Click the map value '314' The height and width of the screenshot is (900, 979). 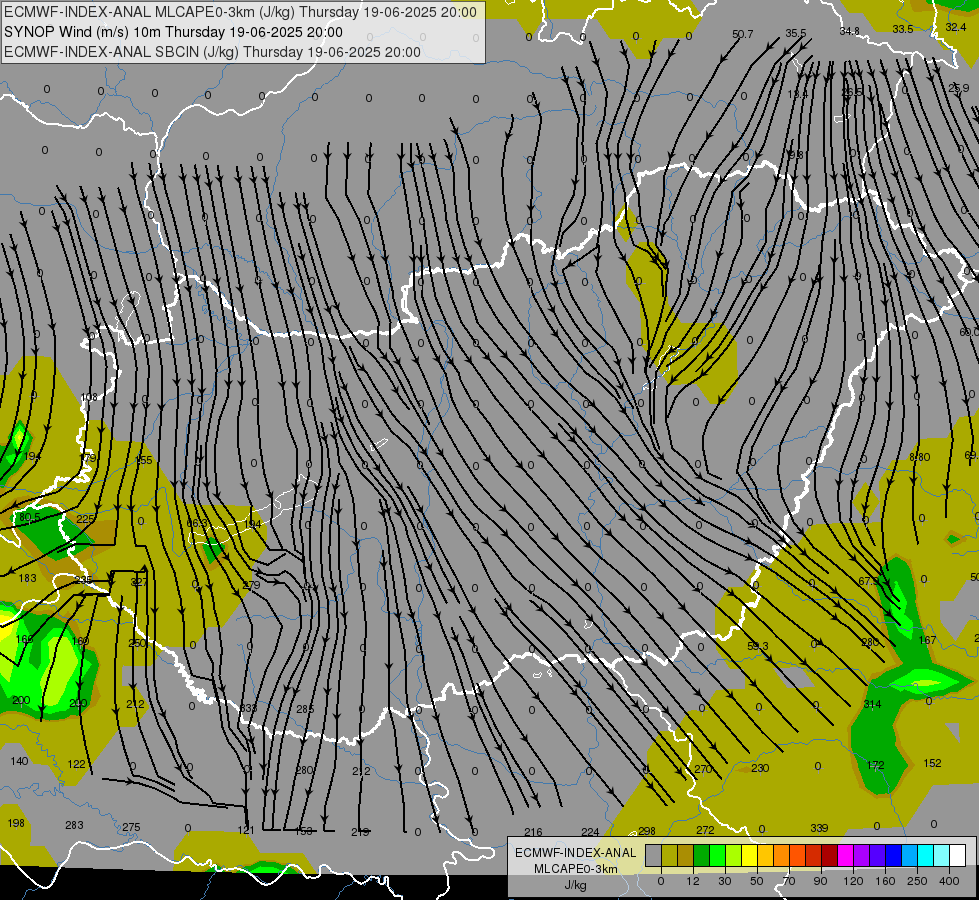(872, 704)
